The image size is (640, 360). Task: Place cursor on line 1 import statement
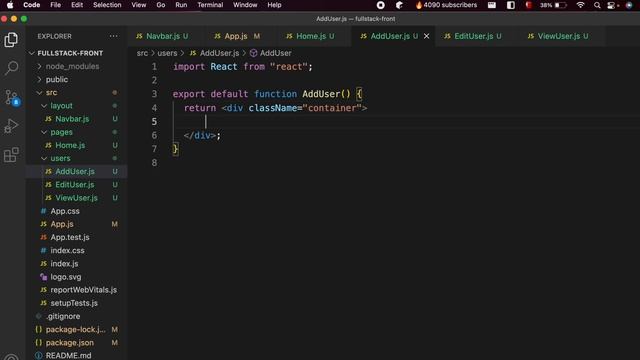242,67
